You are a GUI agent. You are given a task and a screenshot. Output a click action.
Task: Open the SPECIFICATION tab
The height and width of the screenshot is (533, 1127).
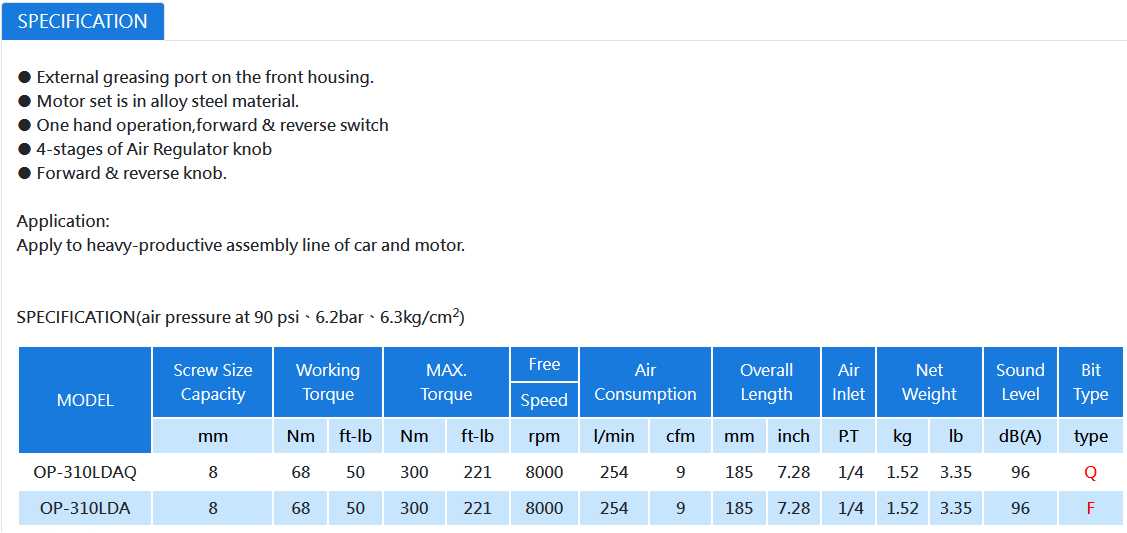83,21
